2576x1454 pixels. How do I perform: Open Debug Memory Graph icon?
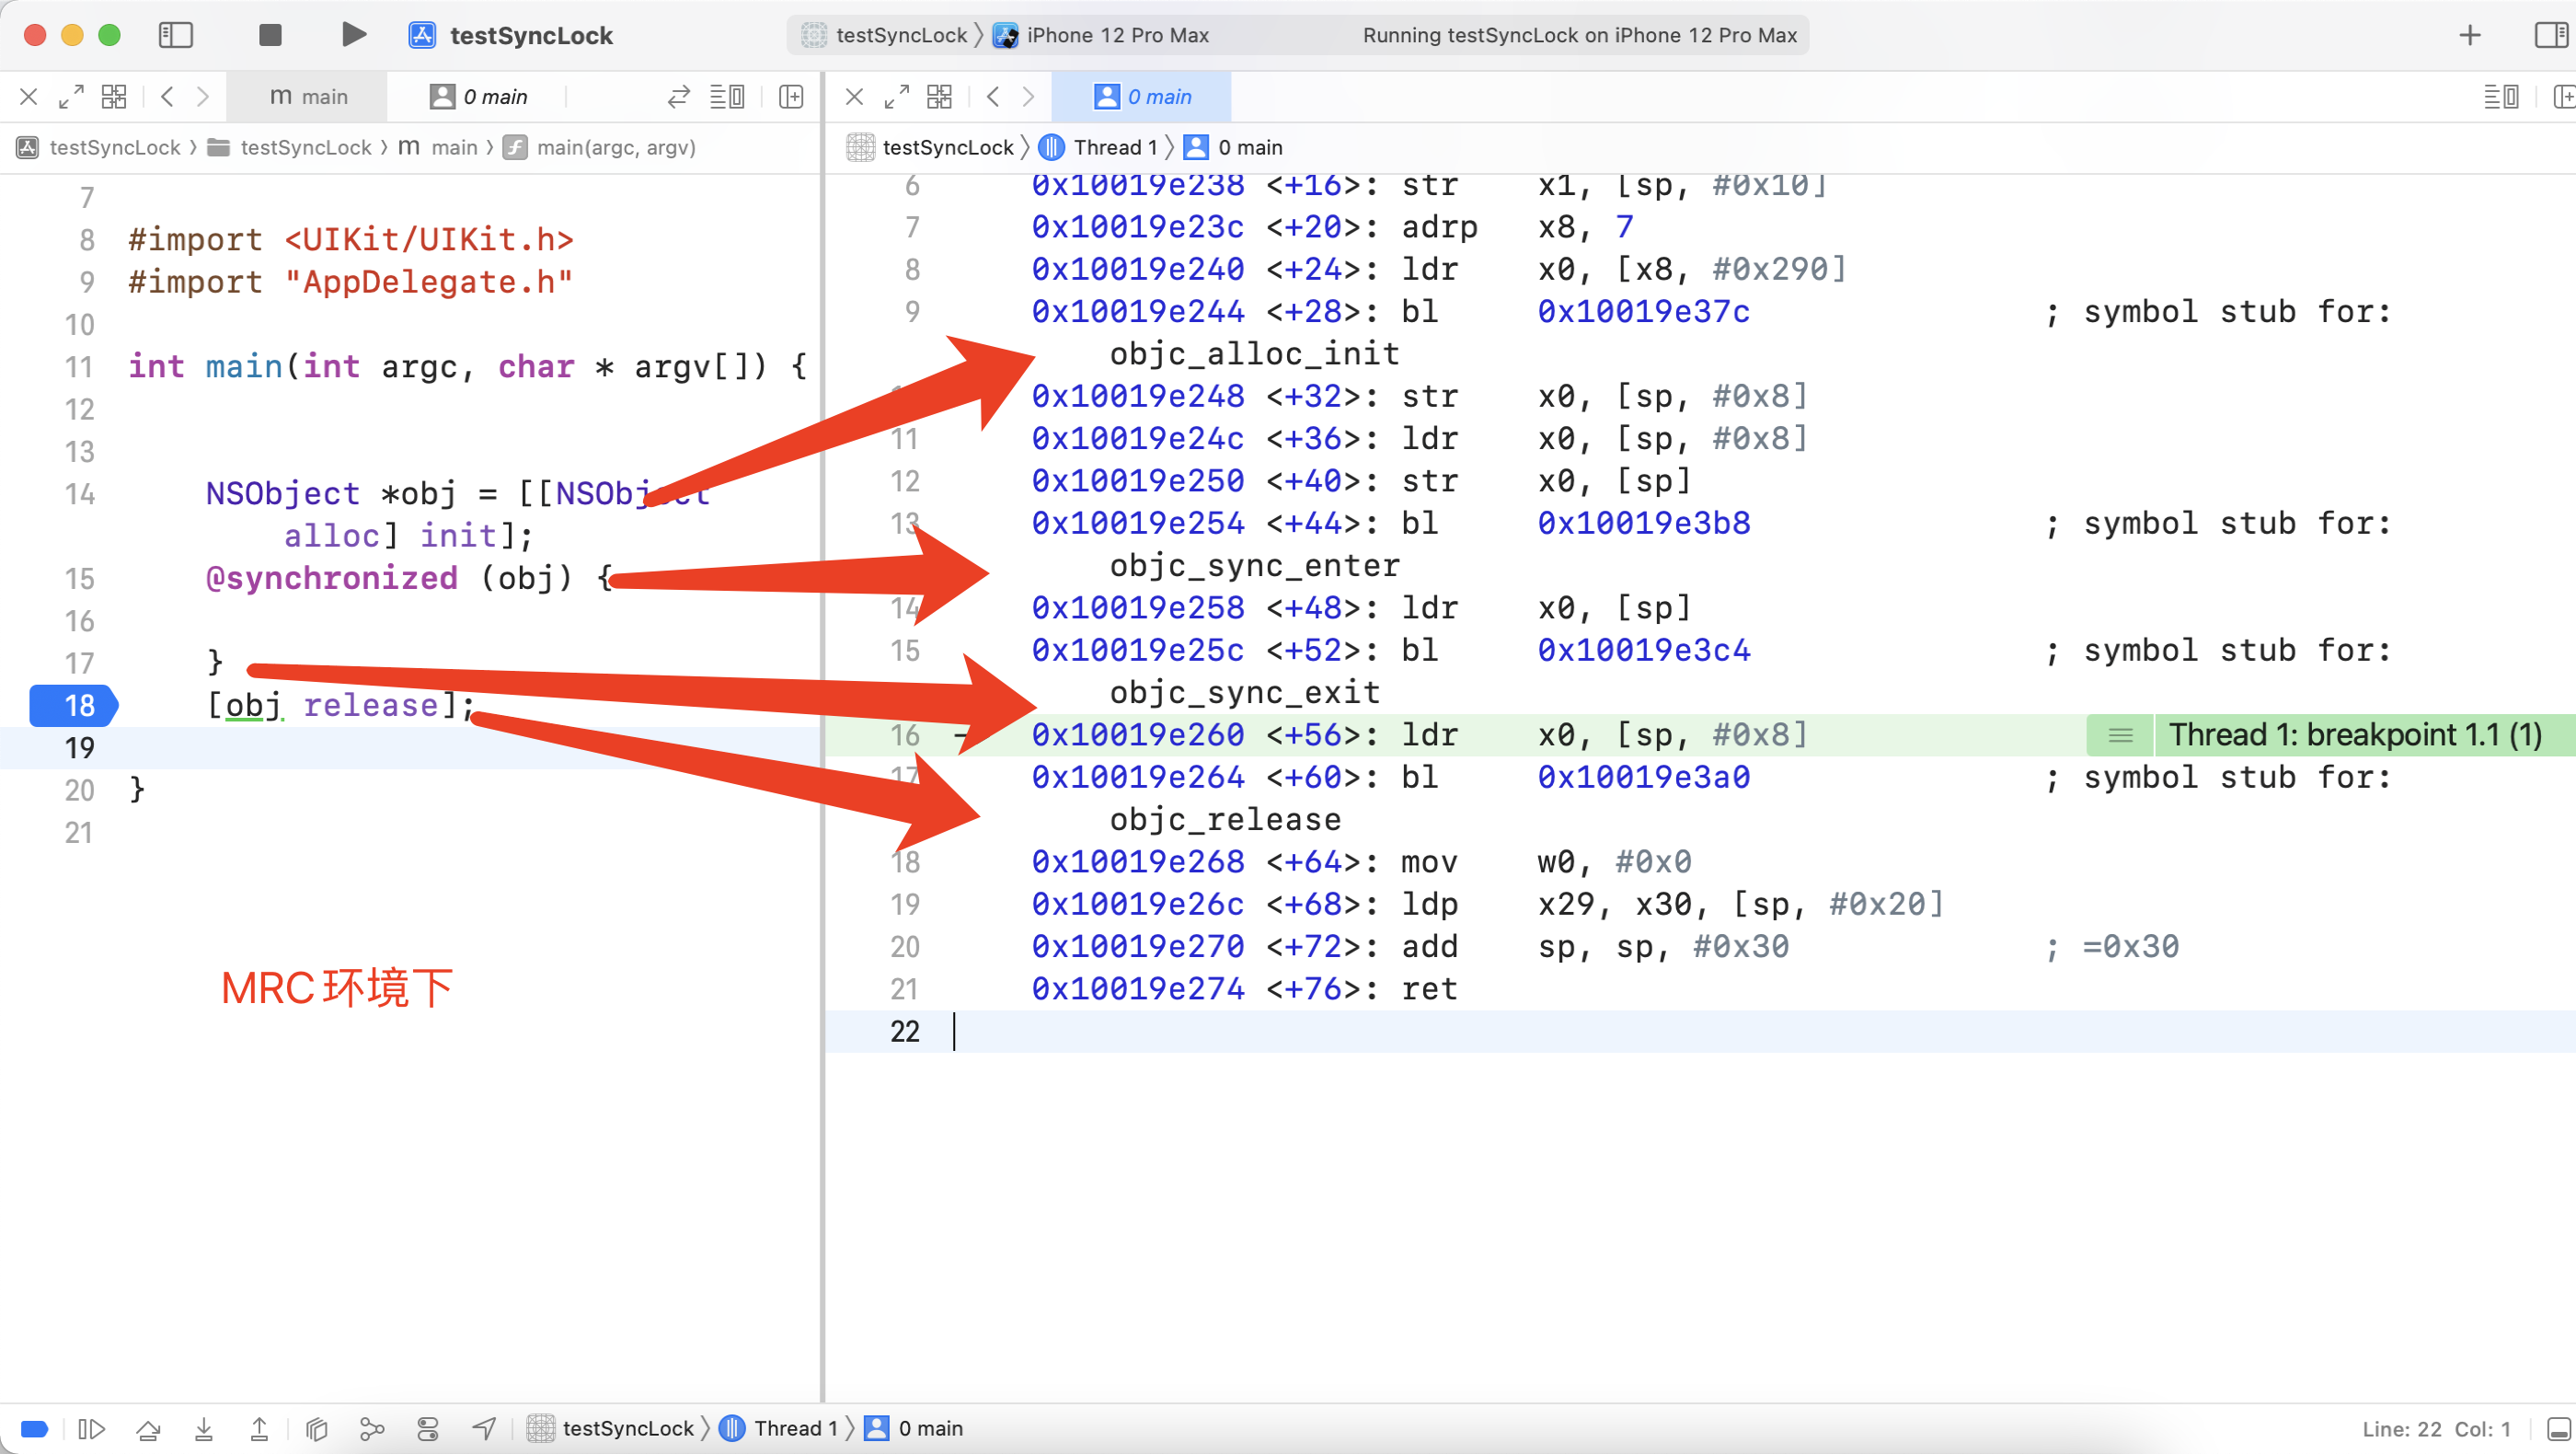(372, 1428)
